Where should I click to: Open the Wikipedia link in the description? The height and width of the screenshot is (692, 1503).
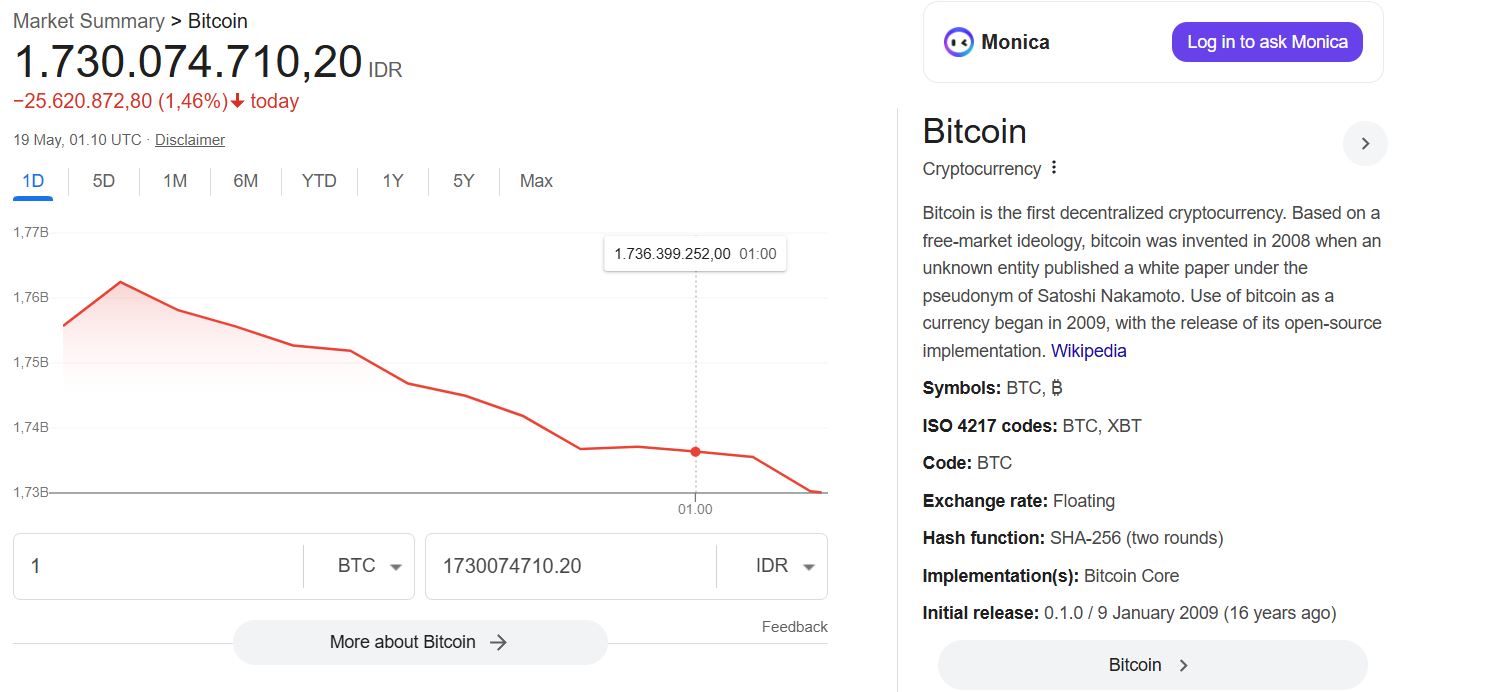pos(1088,350)
